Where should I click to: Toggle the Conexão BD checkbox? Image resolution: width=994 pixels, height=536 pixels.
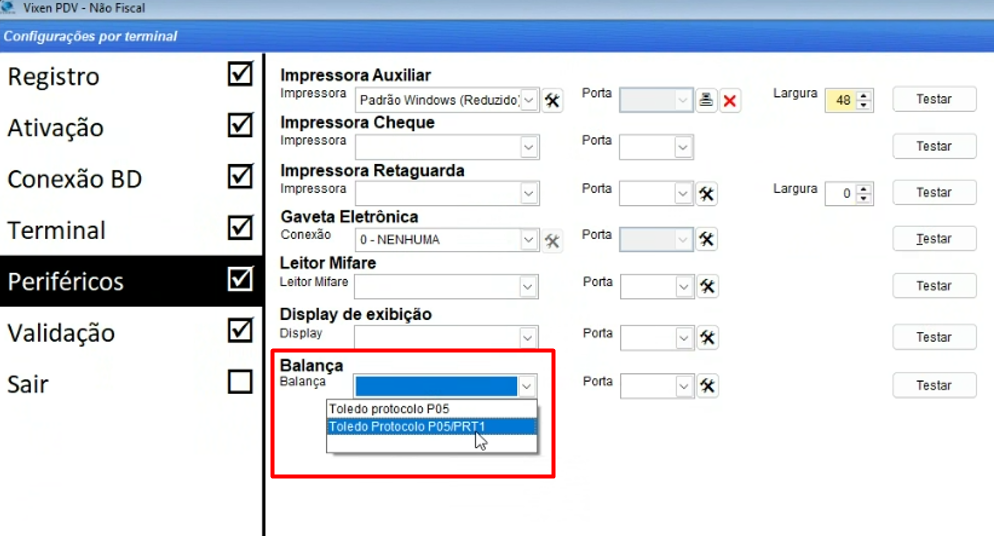click(240, 177)
